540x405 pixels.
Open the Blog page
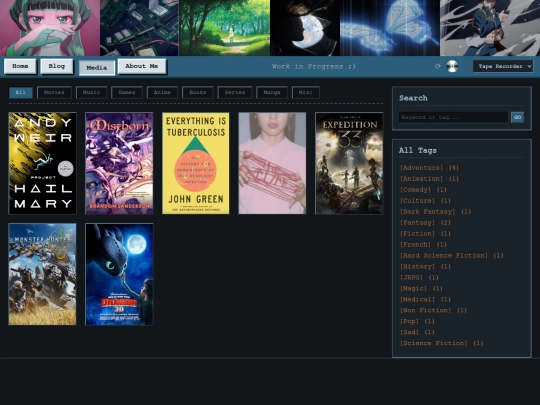56,66
